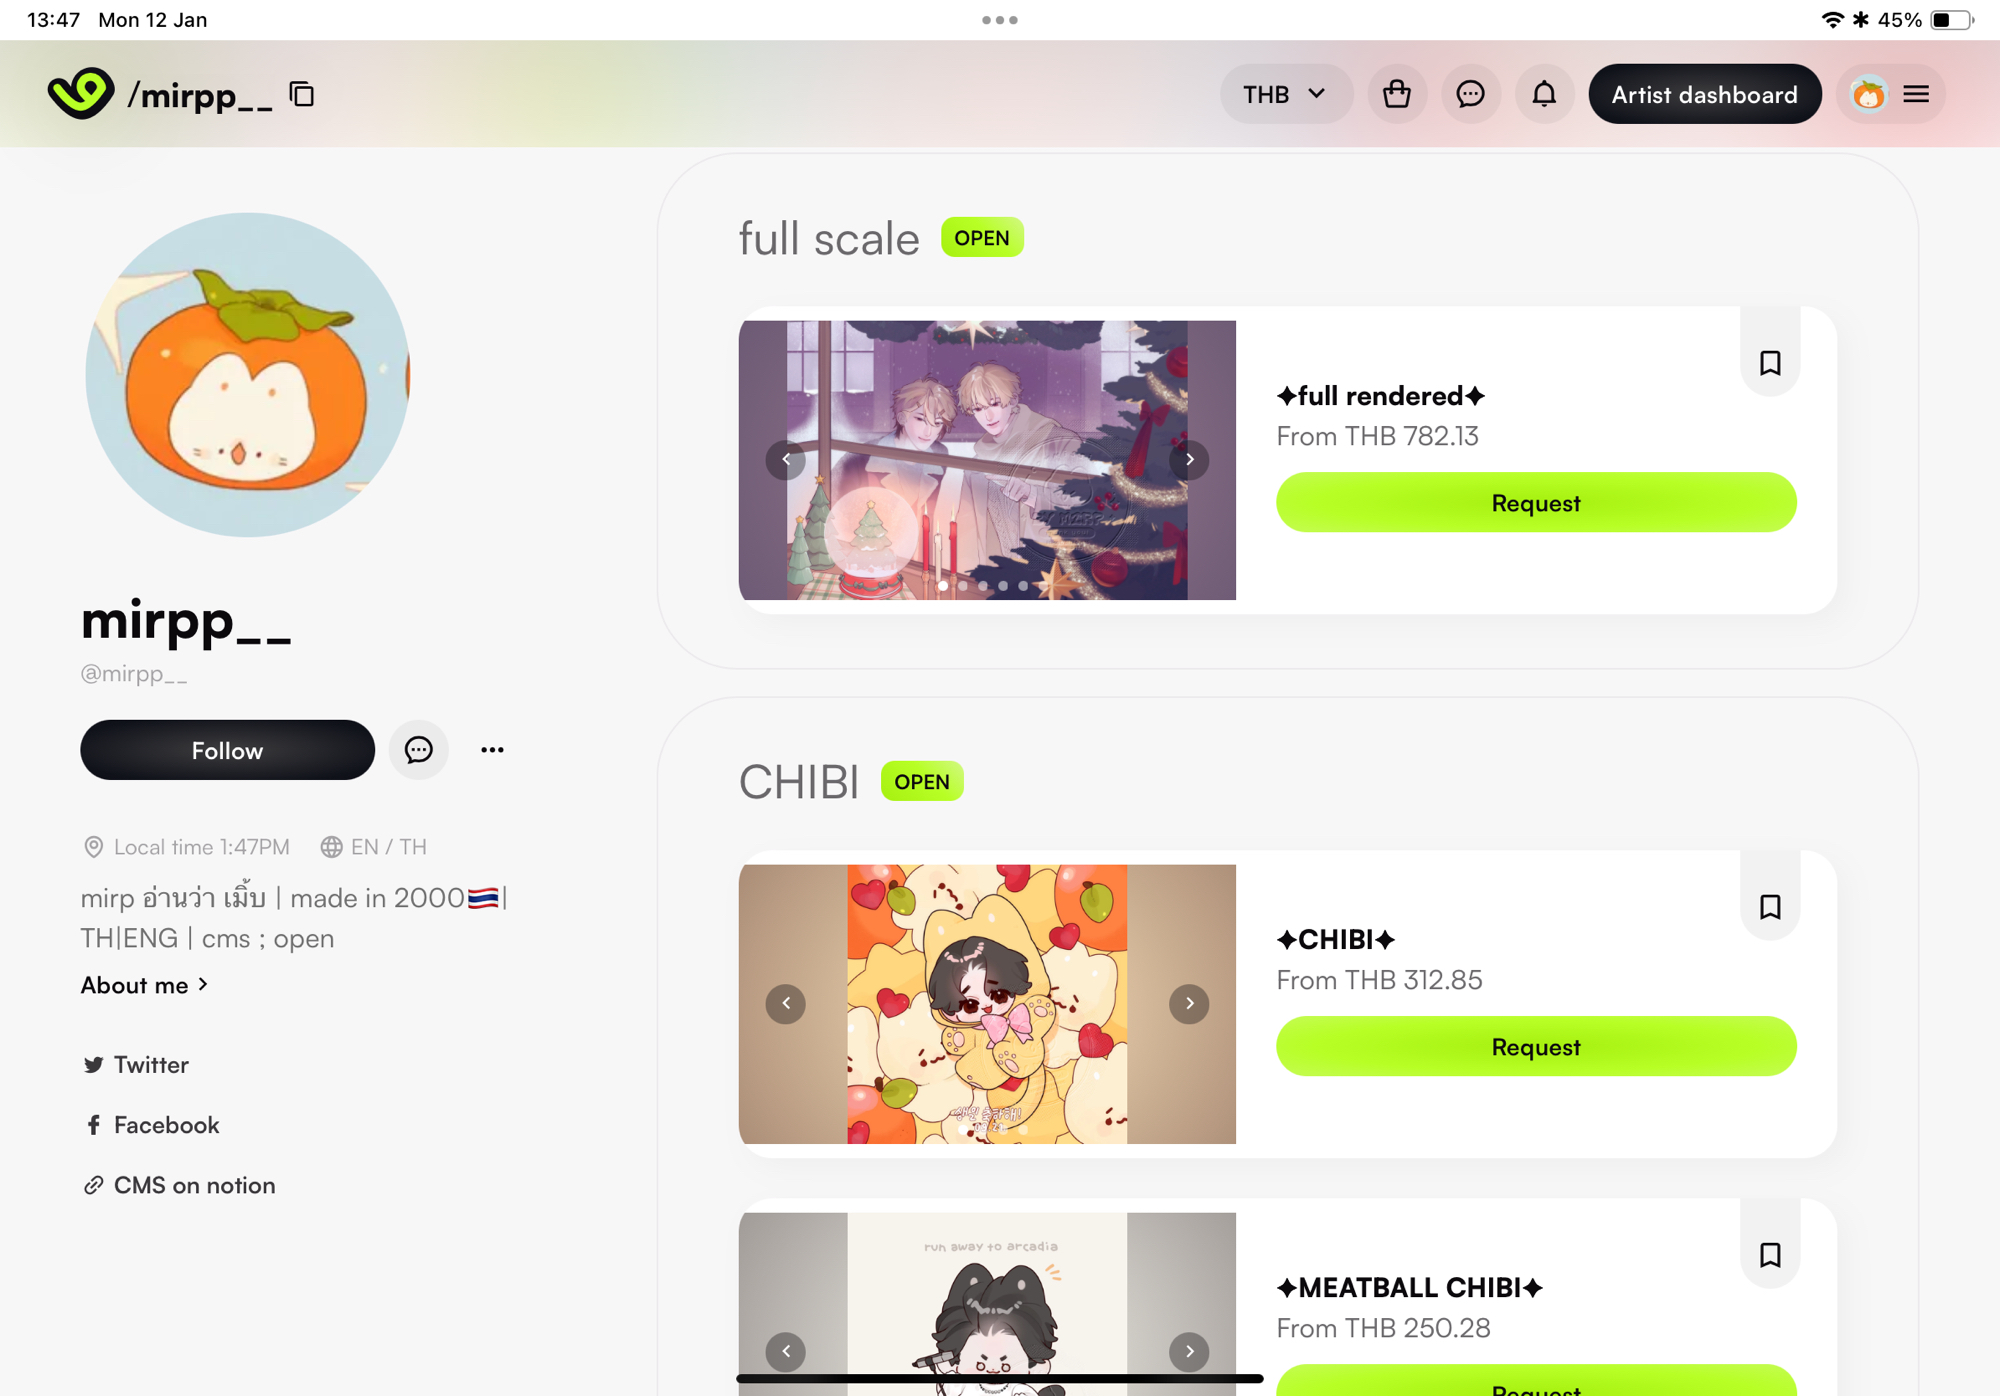This screenshot has width=2000, height=1396.
Task: Select the full rendered artwork thumbnail
Action: [x=987, y=460]
